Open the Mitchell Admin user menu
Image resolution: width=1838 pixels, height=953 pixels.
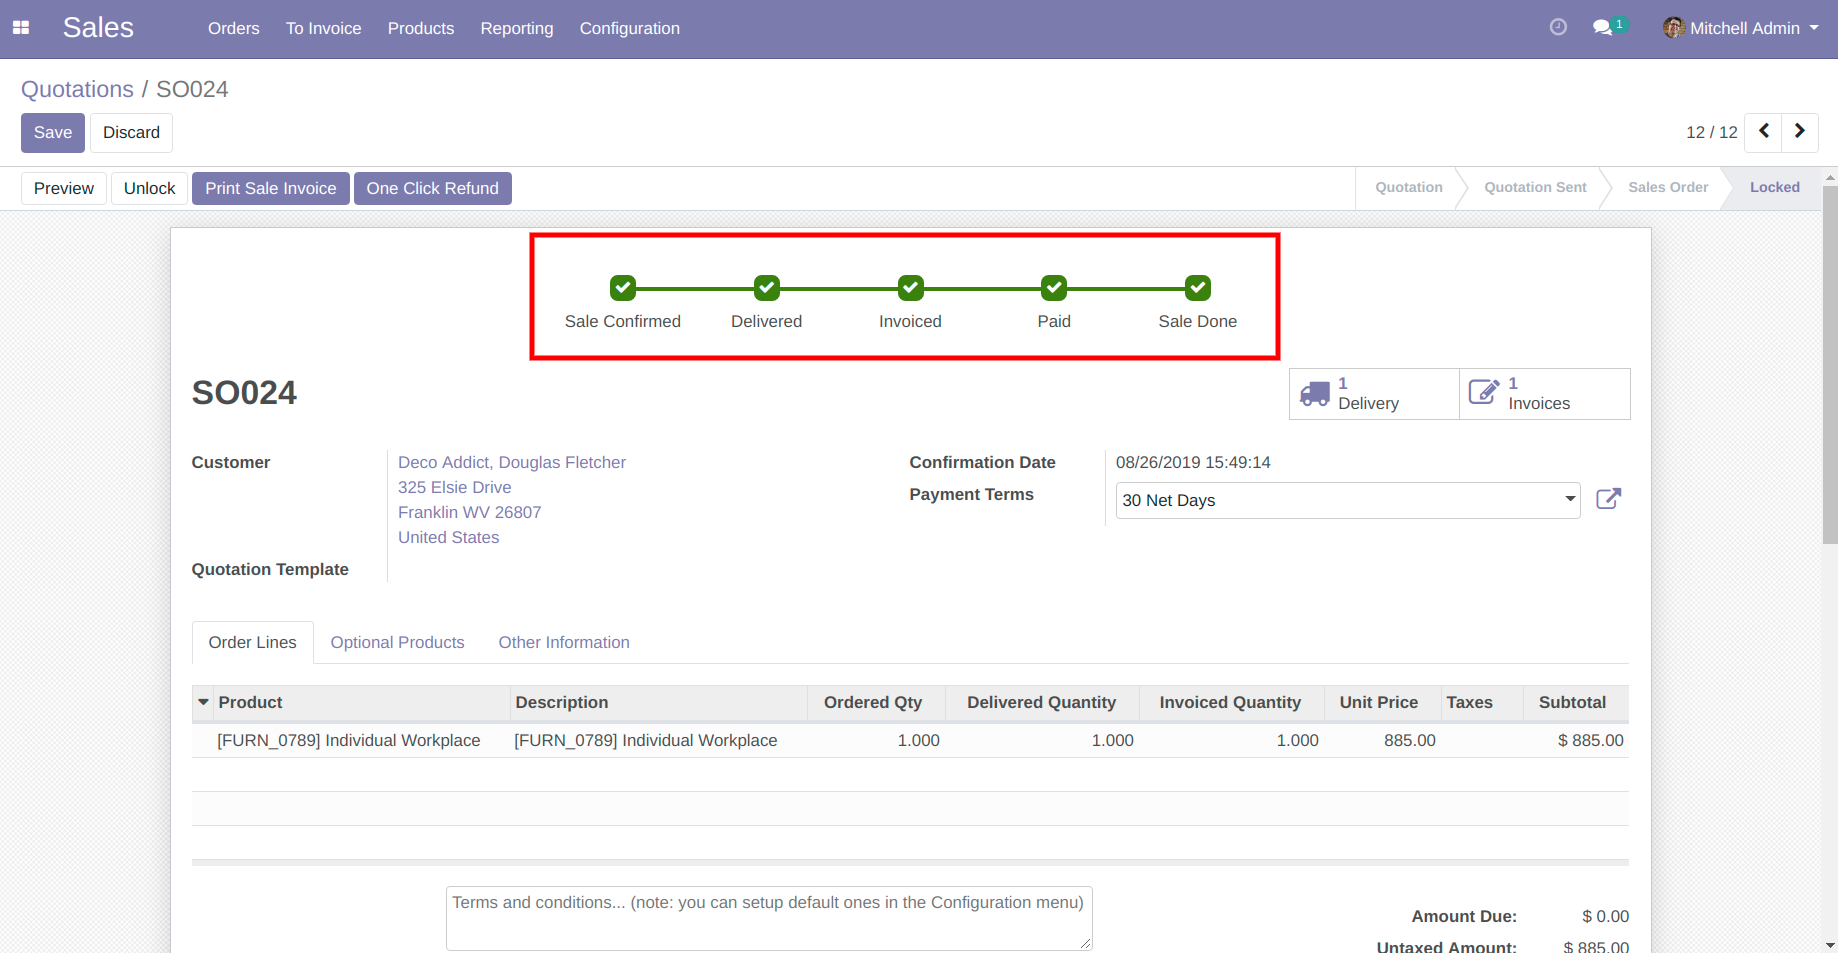point(1741,28)
